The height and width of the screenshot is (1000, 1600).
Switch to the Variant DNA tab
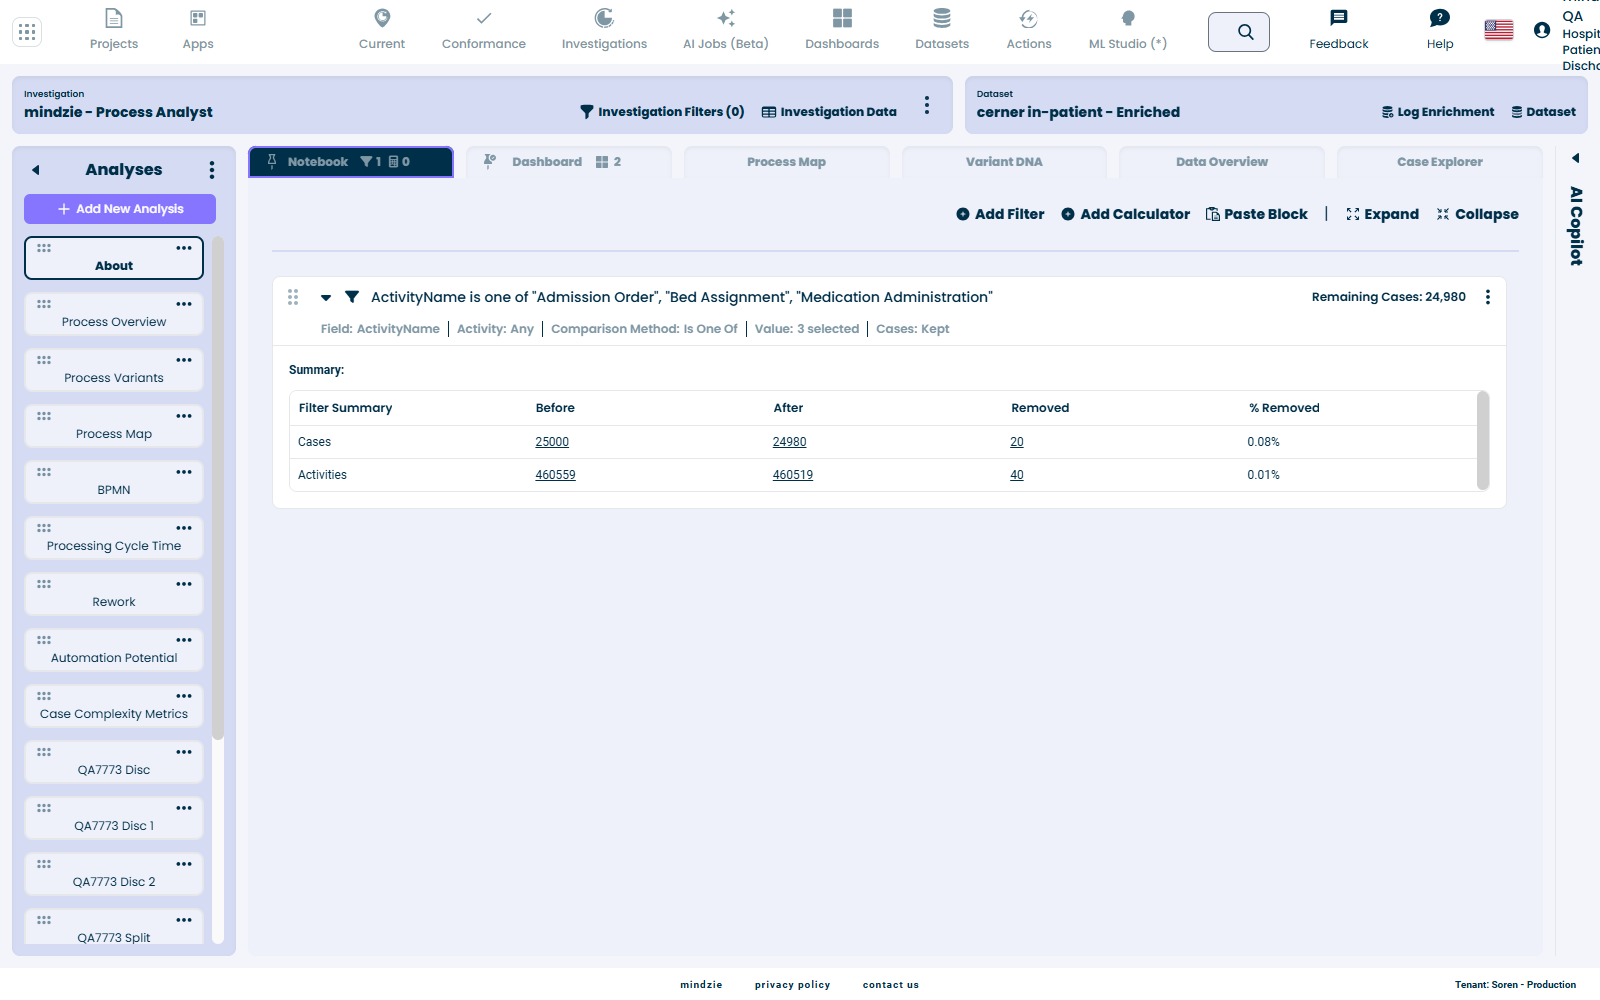point(1004,162)
